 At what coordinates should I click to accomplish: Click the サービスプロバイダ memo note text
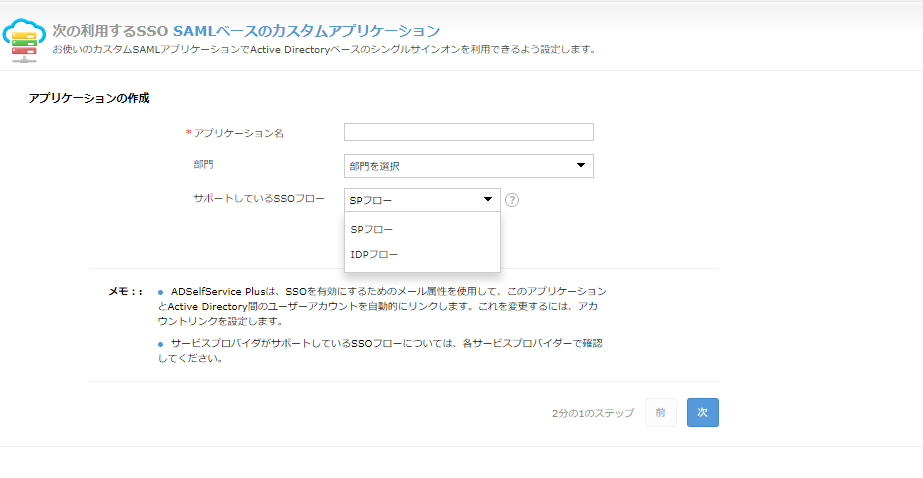[385, 350]
